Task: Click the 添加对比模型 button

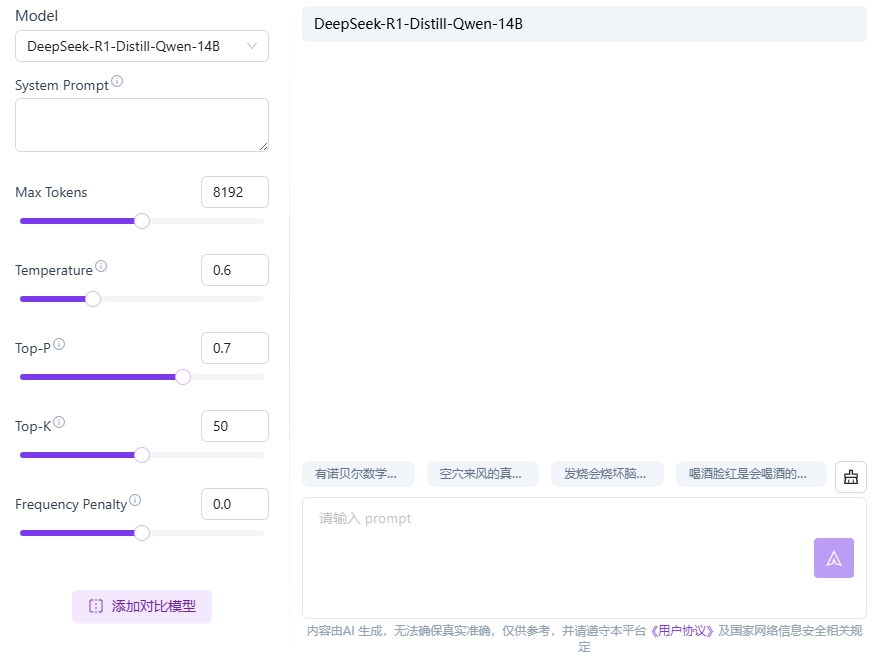Action: tap(141, 607)
